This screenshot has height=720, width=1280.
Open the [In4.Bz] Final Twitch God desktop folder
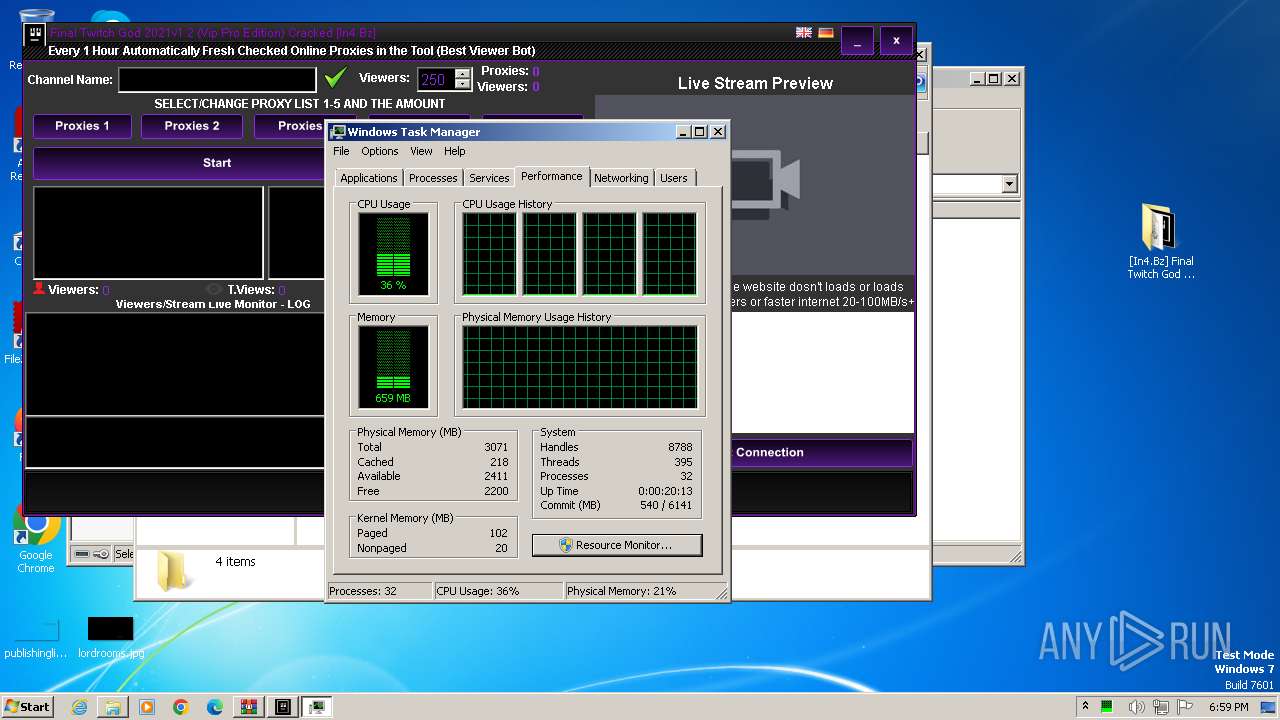tap(1160, 240)
